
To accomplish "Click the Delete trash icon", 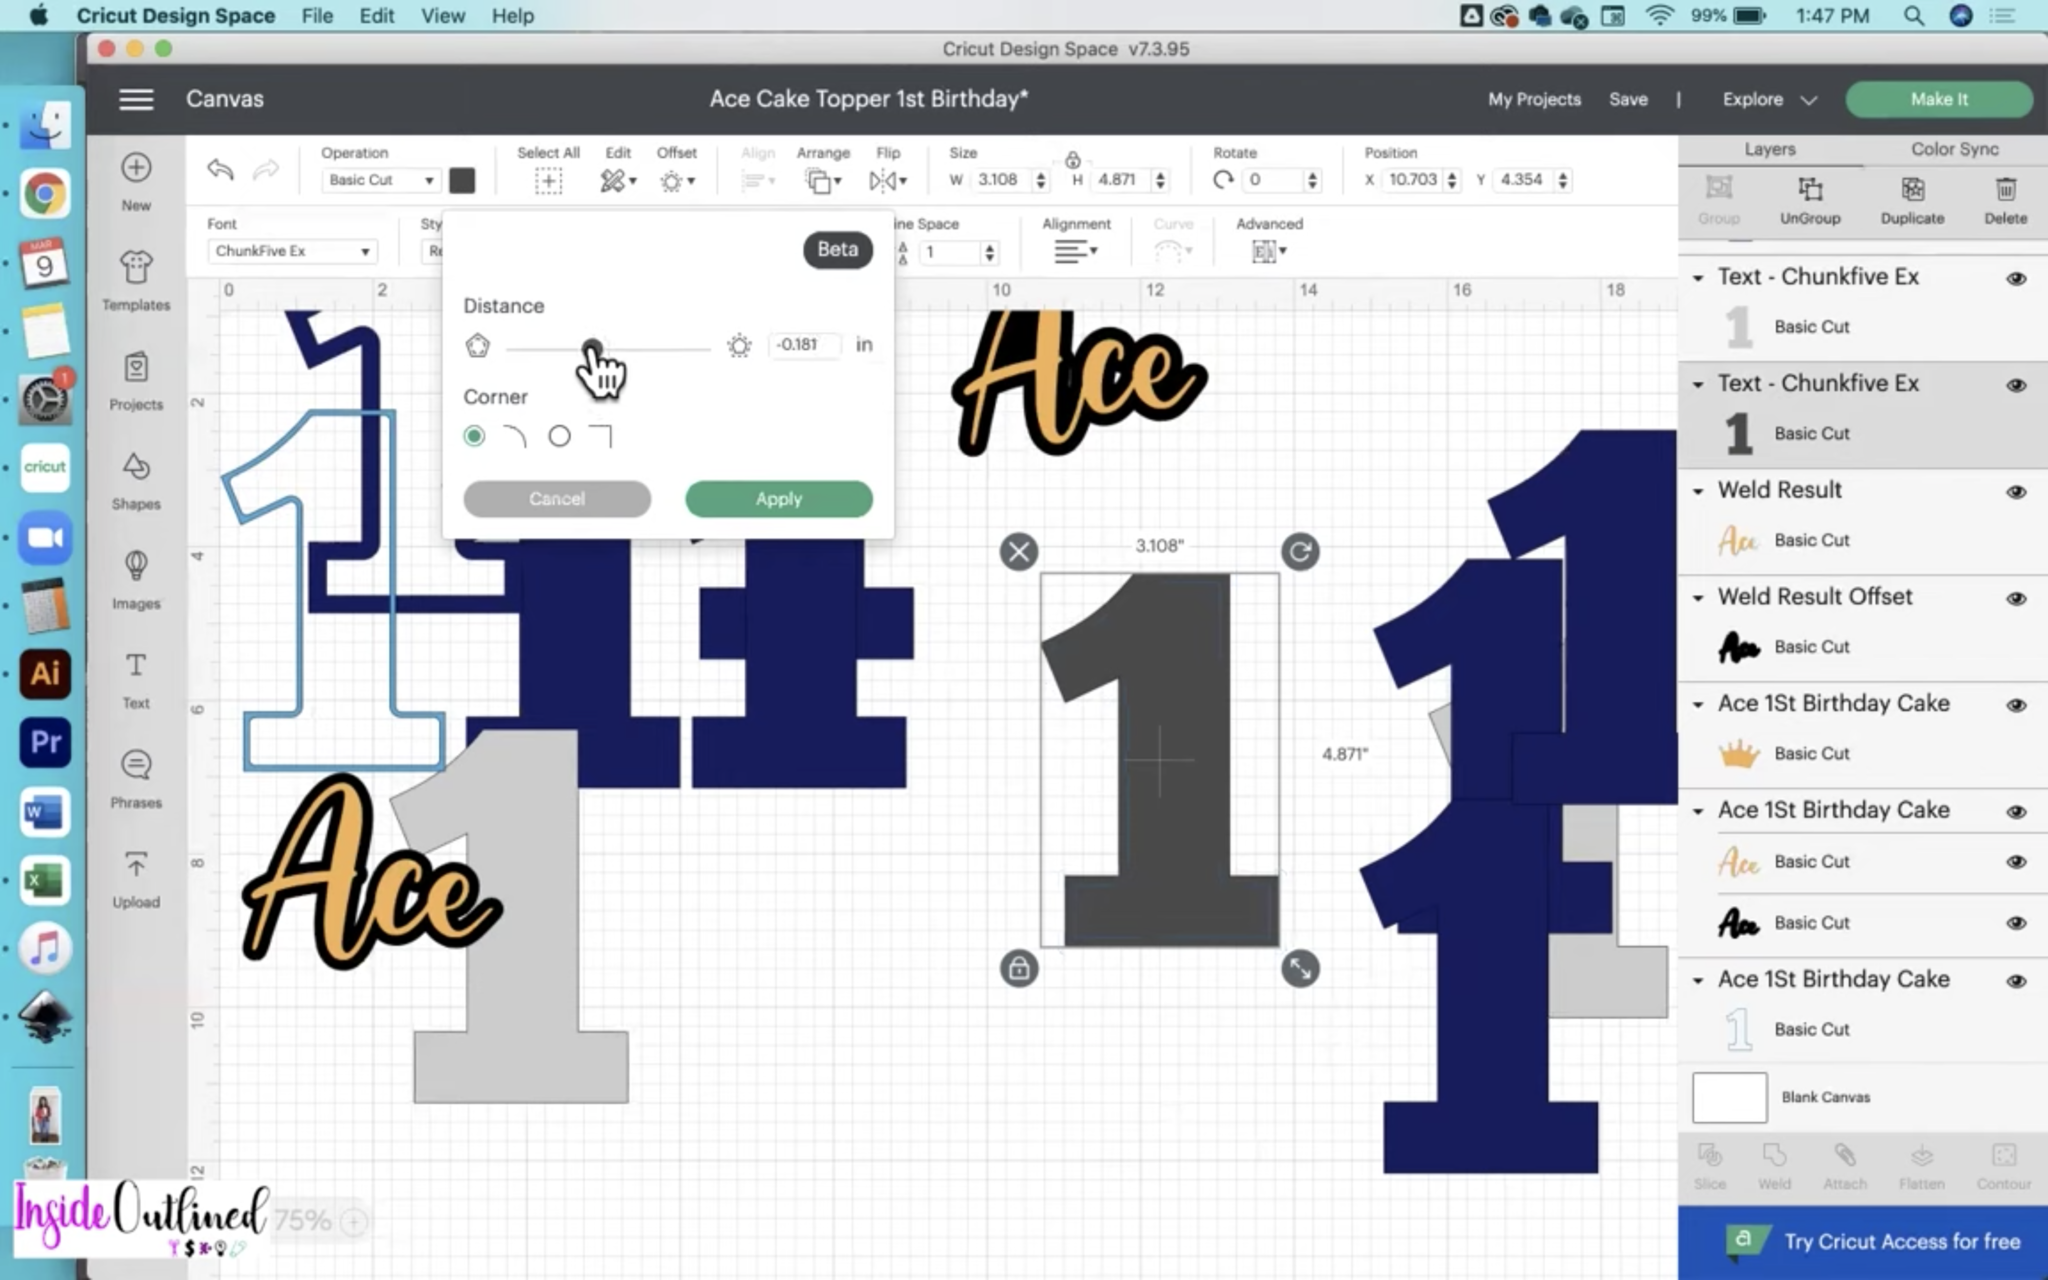I will pos(2005,199).
